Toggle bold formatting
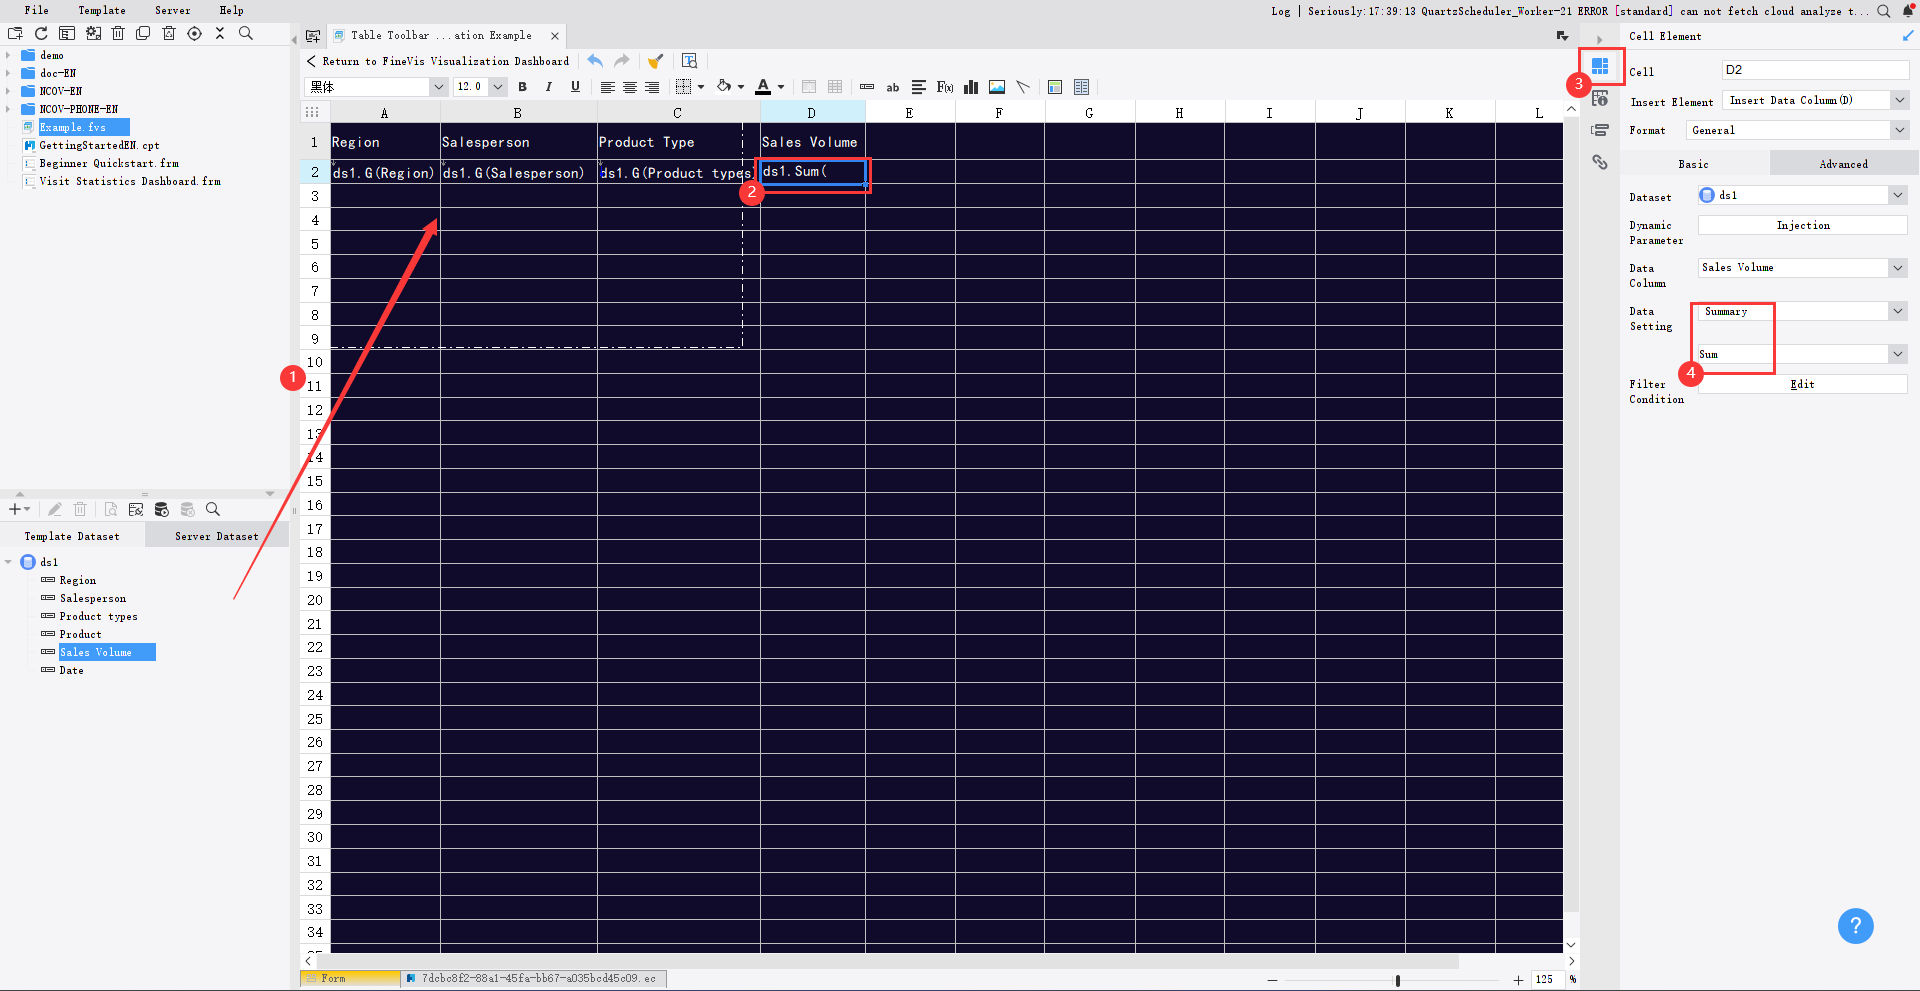The image size is (1920, 991). click(522, 87)
